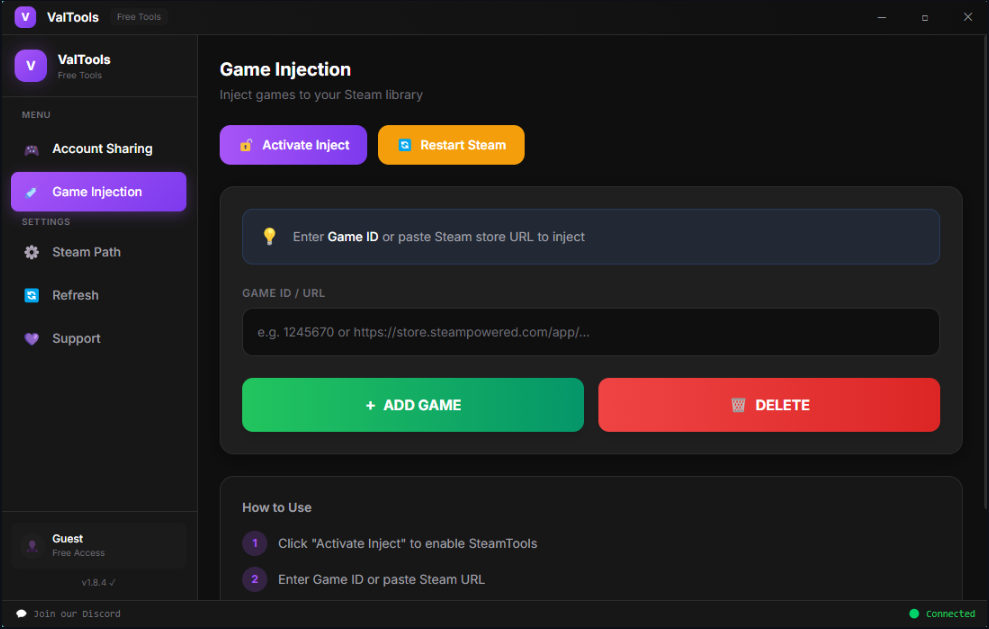Open Support via the heart icon
Viewport: 989px width, 629px height.
(x=32, y=338)
